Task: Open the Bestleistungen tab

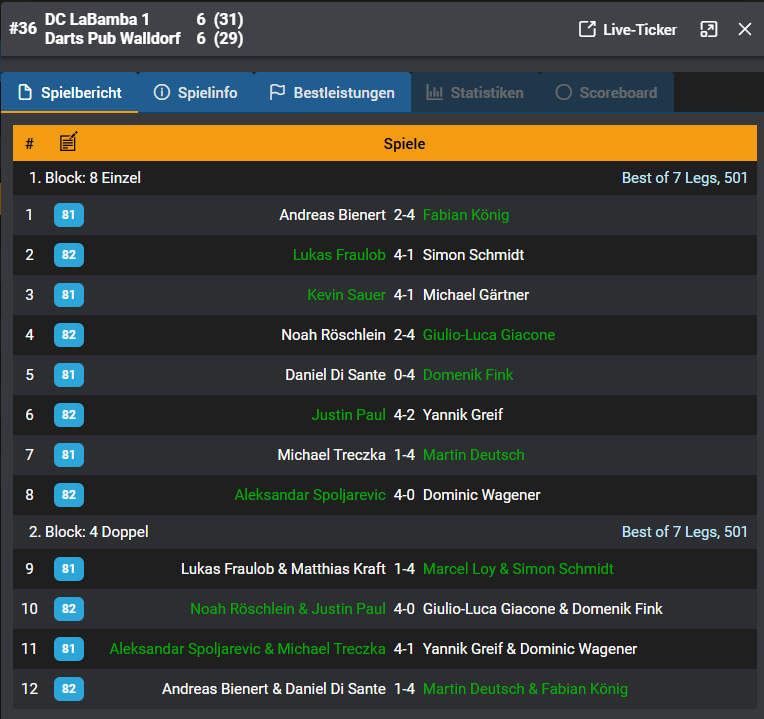Action: [x=332, y=93]
